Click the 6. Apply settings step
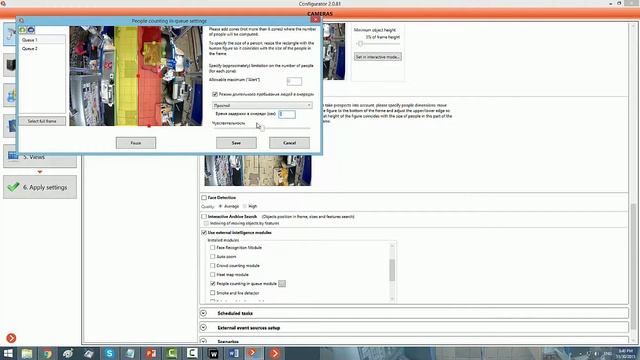Image resolution: width=640 pixels, height=360 pixels. (x=40, y=187)
